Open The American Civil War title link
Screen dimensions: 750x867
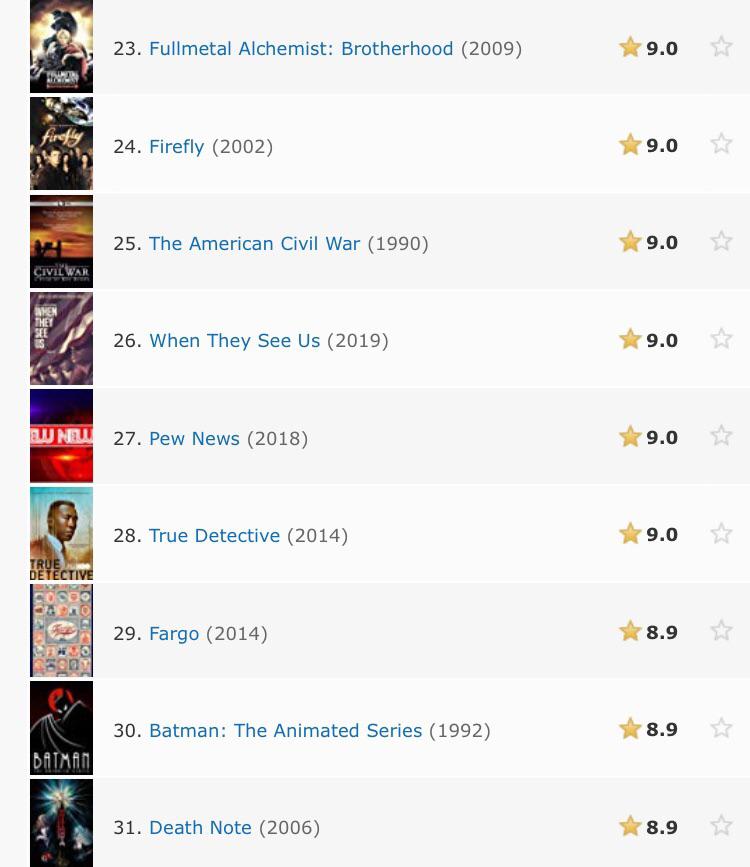(254, 243)
